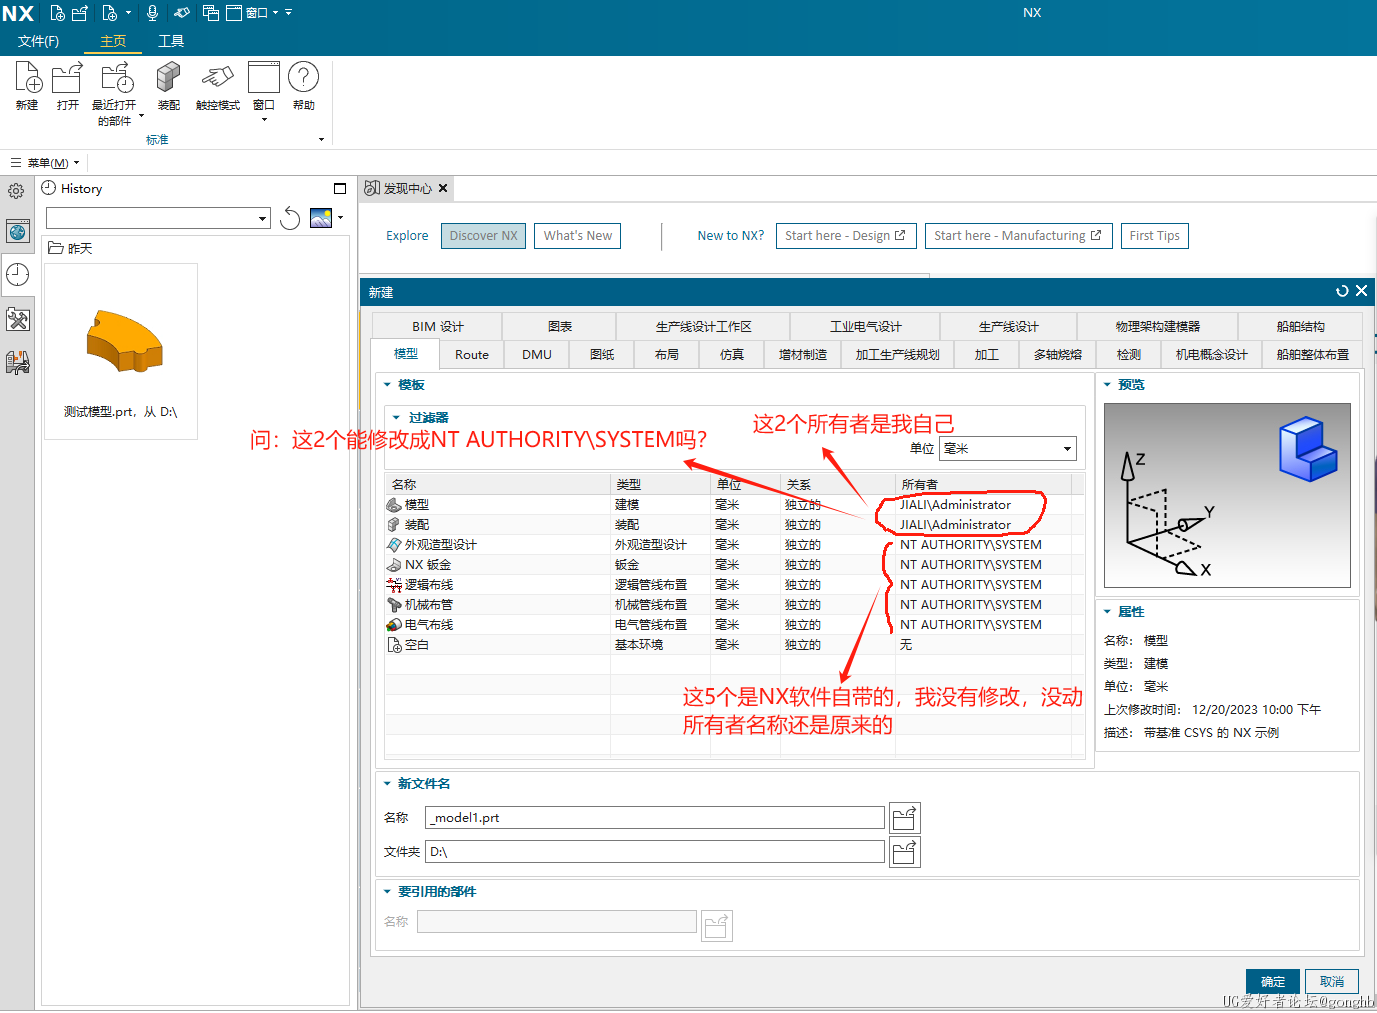
Task: Click the 文件夹 path input field
Action: click(x=655, y=852)
